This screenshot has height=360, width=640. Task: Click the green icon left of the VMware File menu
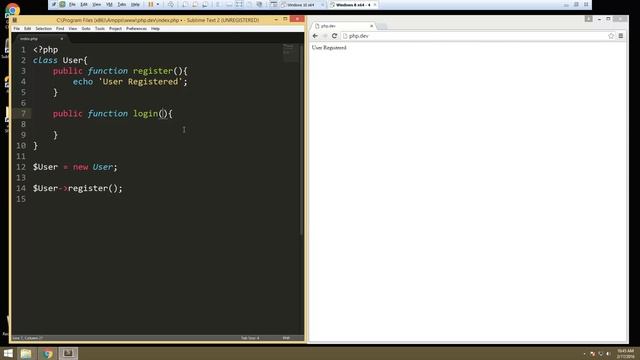(x=62, y=4)
